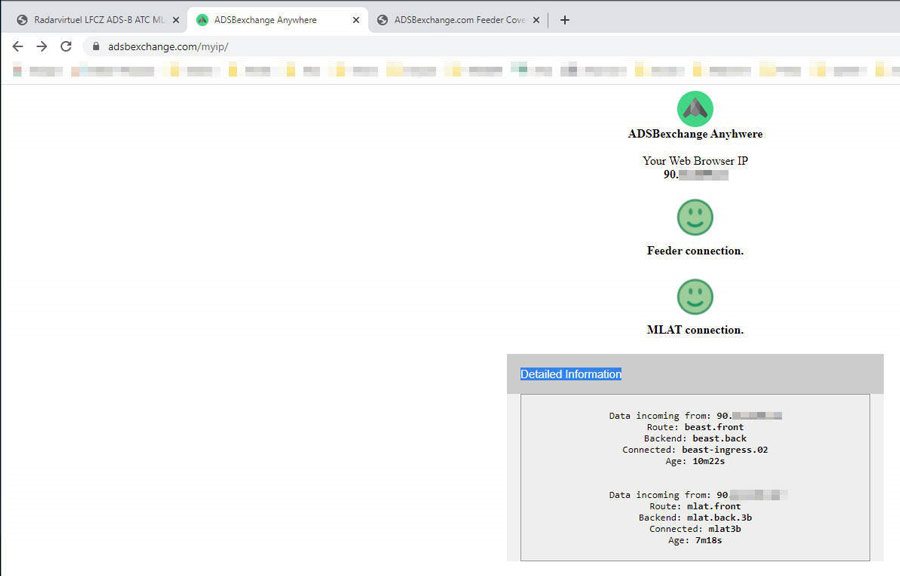Close the ADSBexchange Anywhere tab
The width and height of the screenshot is (900, 576).
[356, 20]
